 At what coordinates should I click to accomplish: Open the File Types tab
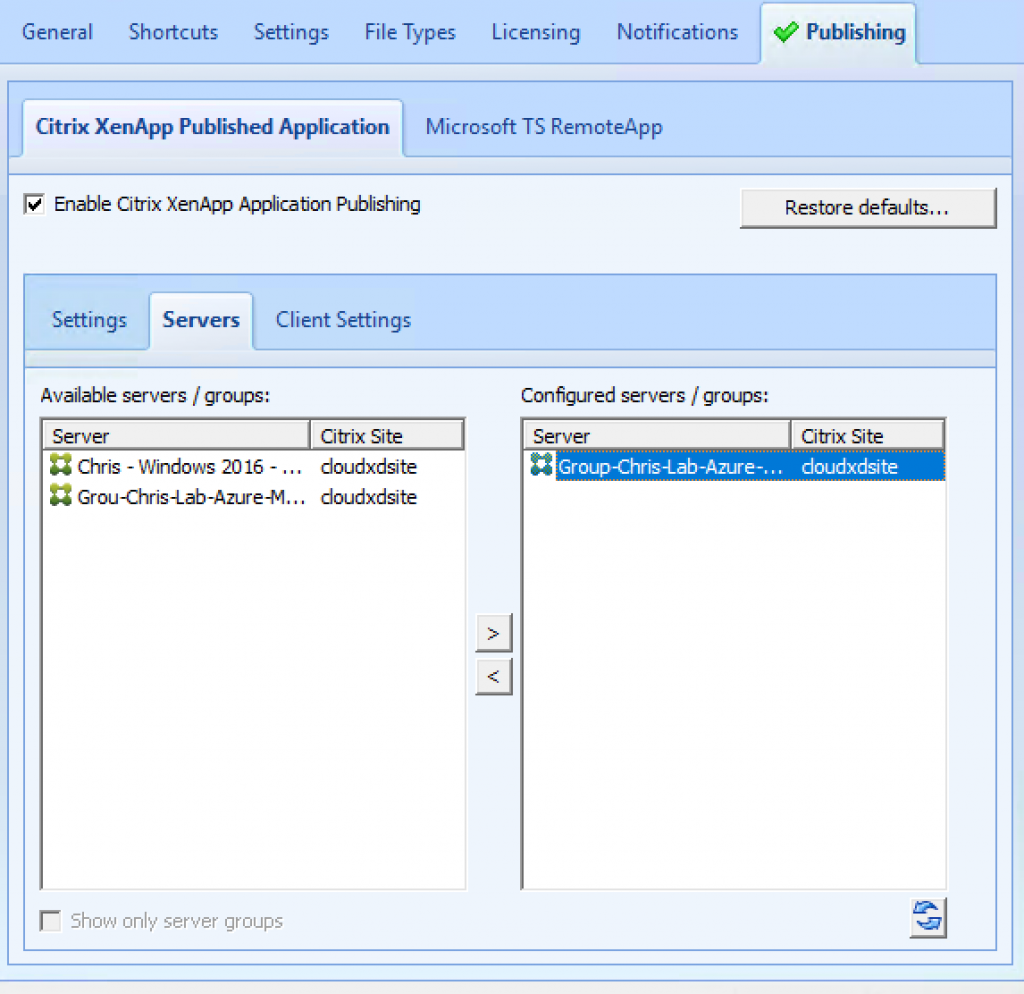click(x=410, y=32)
